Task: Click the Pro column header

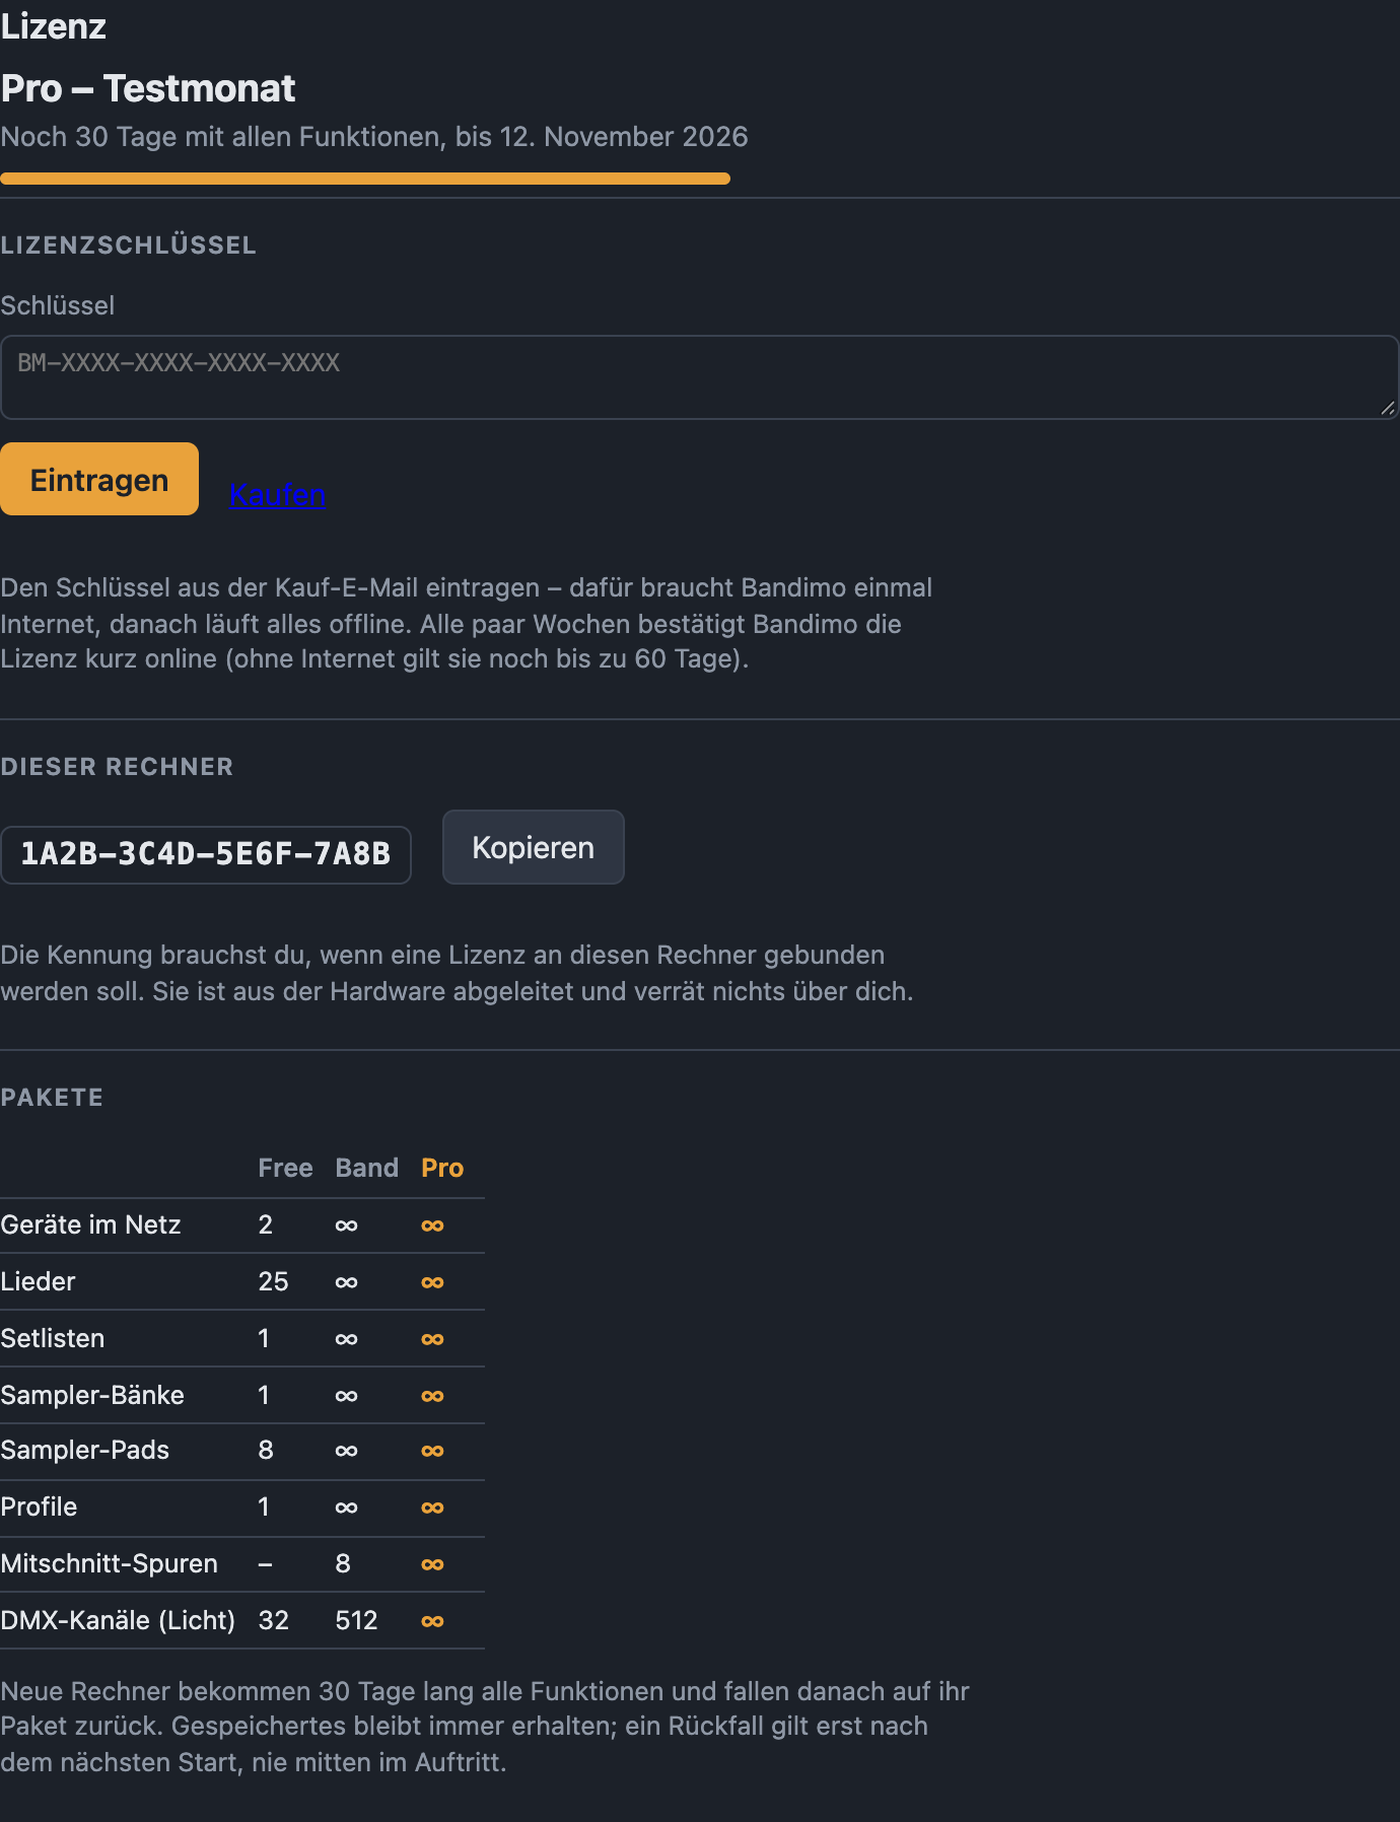Action: click(x=442, y=1168)
